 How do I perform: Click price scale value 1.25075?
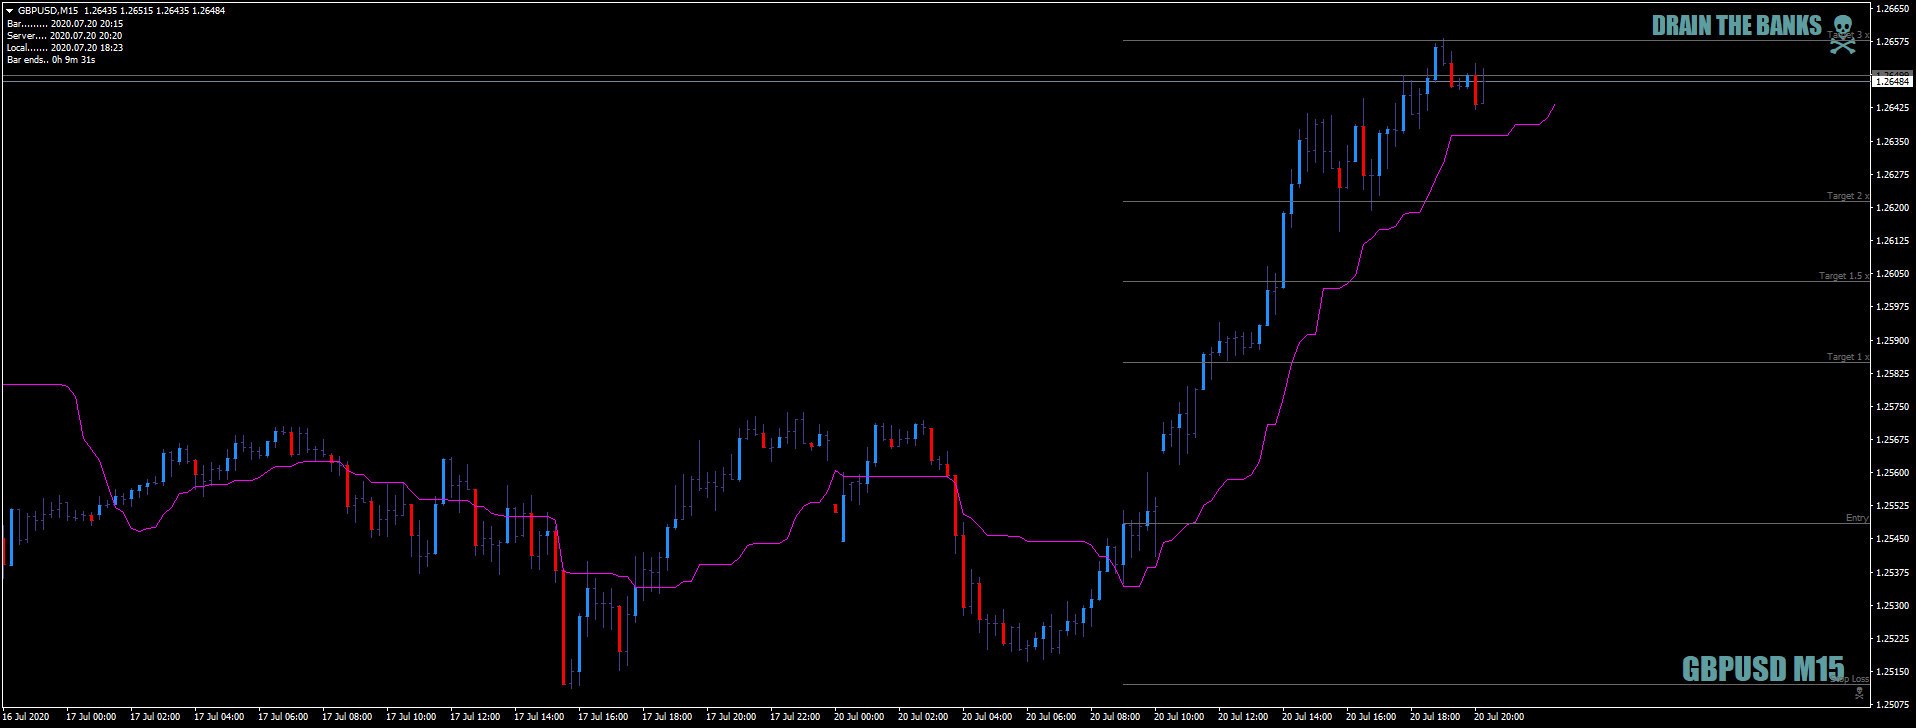coord(1893,704)
